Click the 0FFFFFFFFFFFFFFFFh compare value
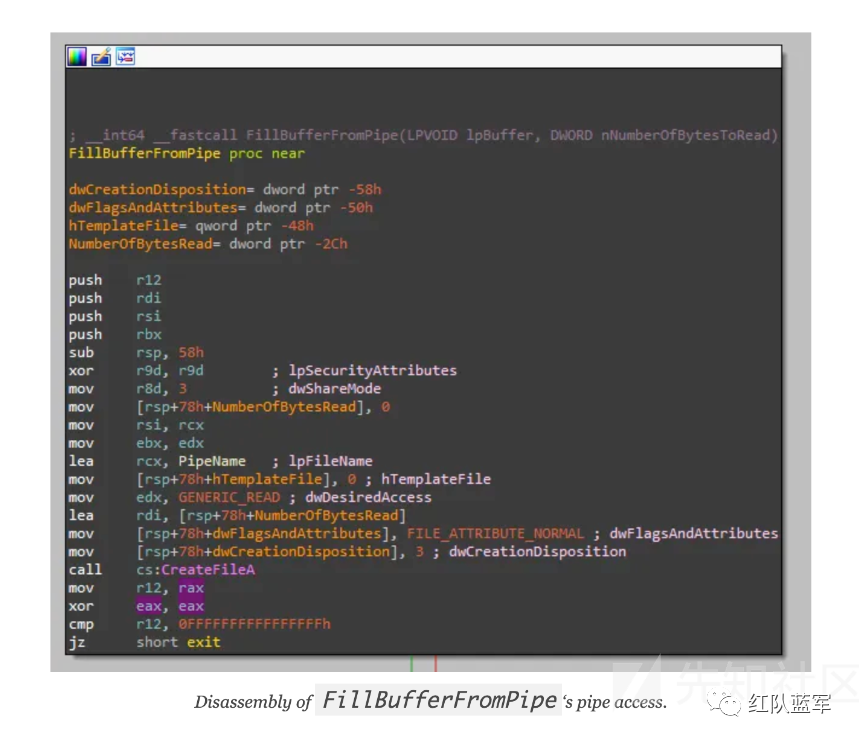 click(254, 624)
